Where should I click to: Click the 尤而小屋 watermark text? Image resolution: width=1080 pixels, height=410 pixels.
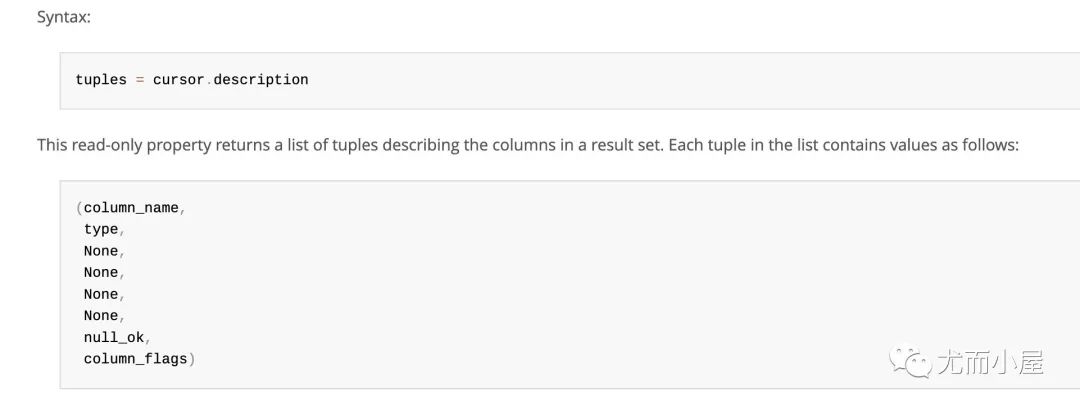[x=990, y=362]
